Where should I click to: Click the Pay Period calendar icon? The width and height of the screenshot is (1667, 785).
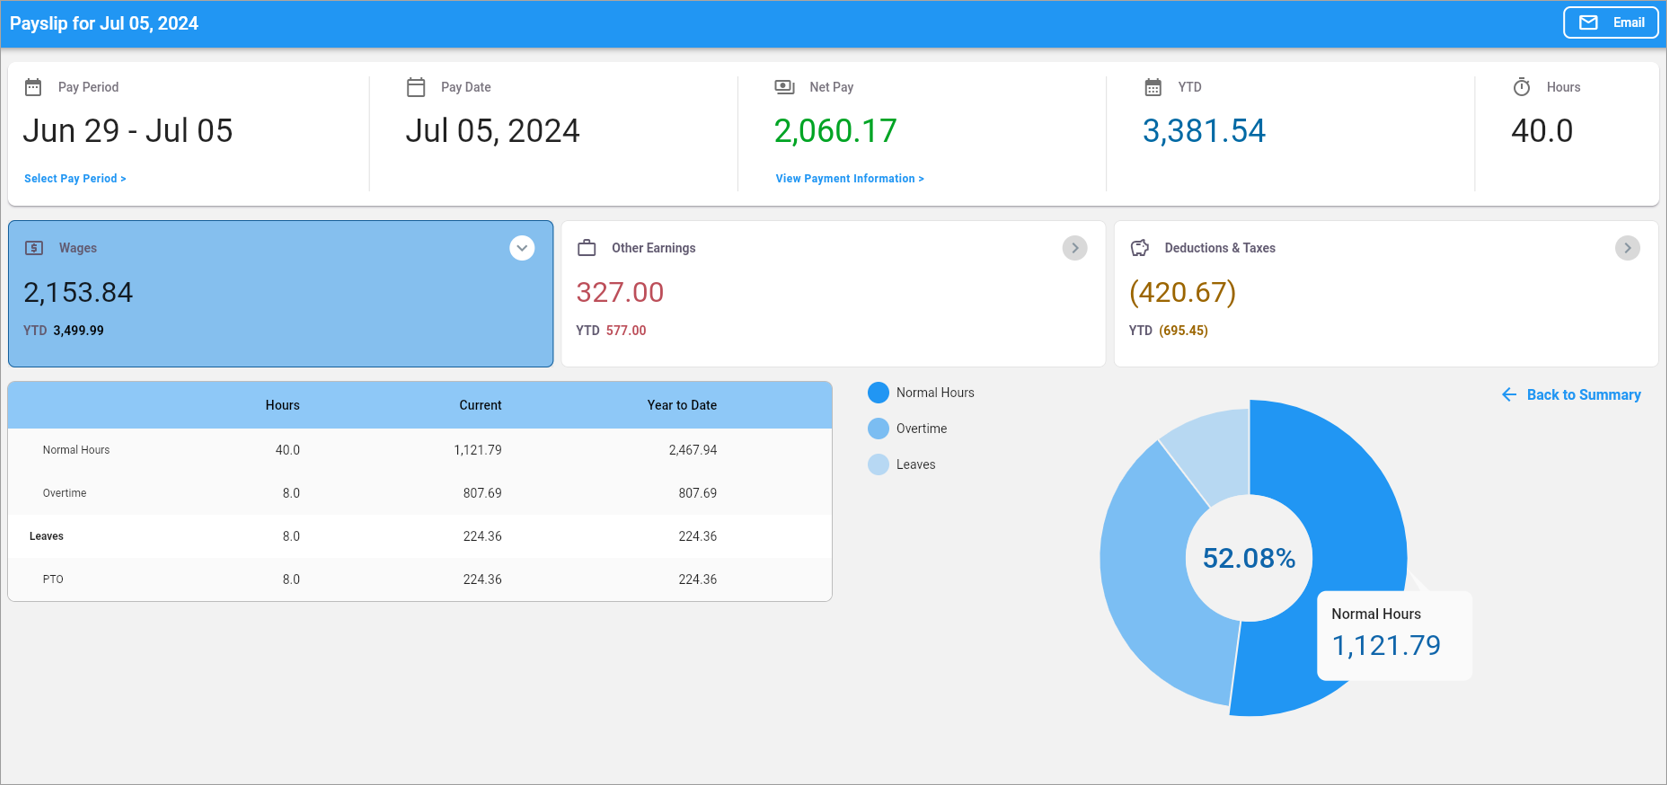pos(33,87)
